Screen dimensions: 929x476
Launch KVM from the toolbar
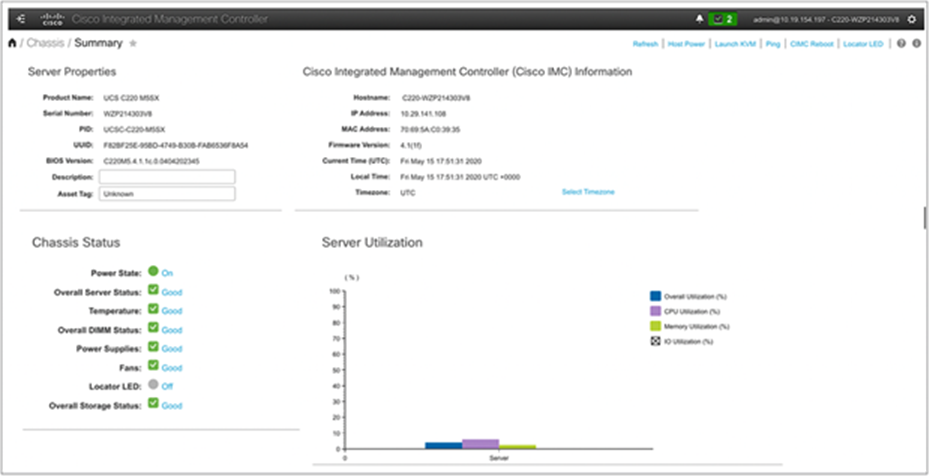pyautogui.click(x=735, y=44)
